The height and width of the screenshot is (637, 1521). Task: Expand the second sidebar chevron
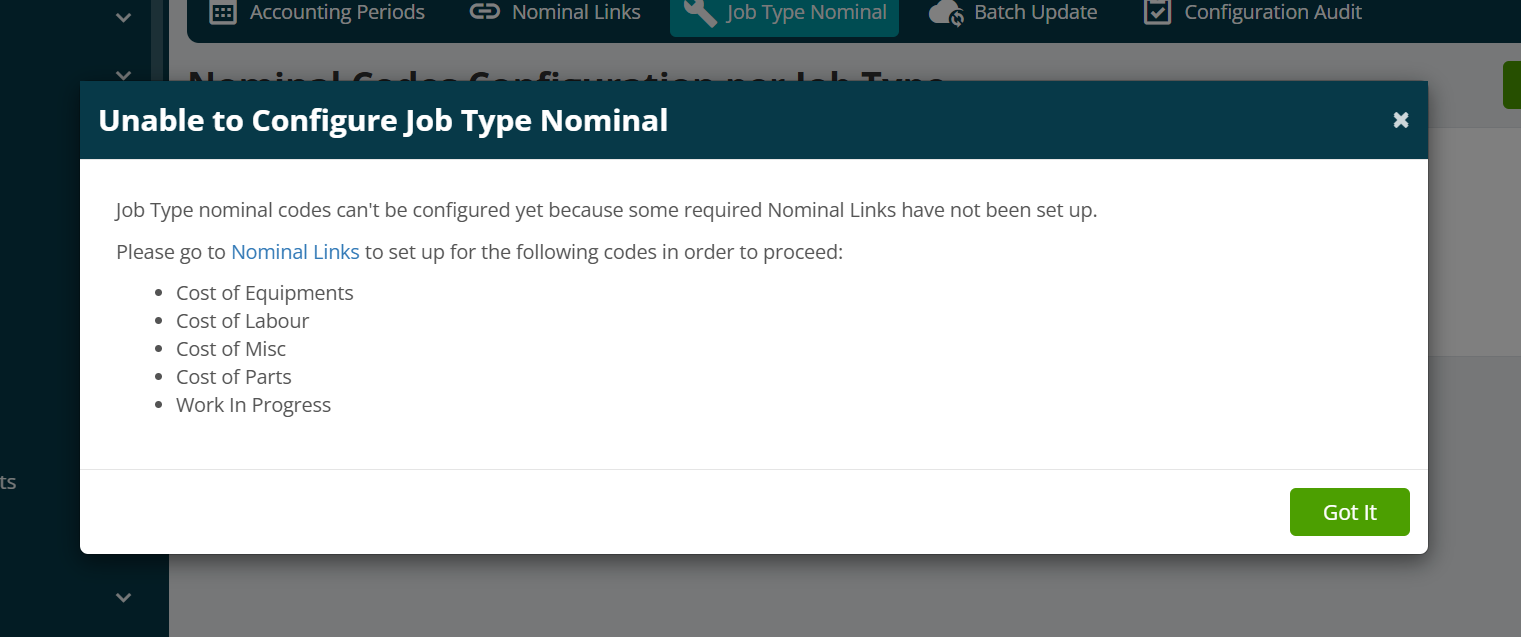point(124,75)
